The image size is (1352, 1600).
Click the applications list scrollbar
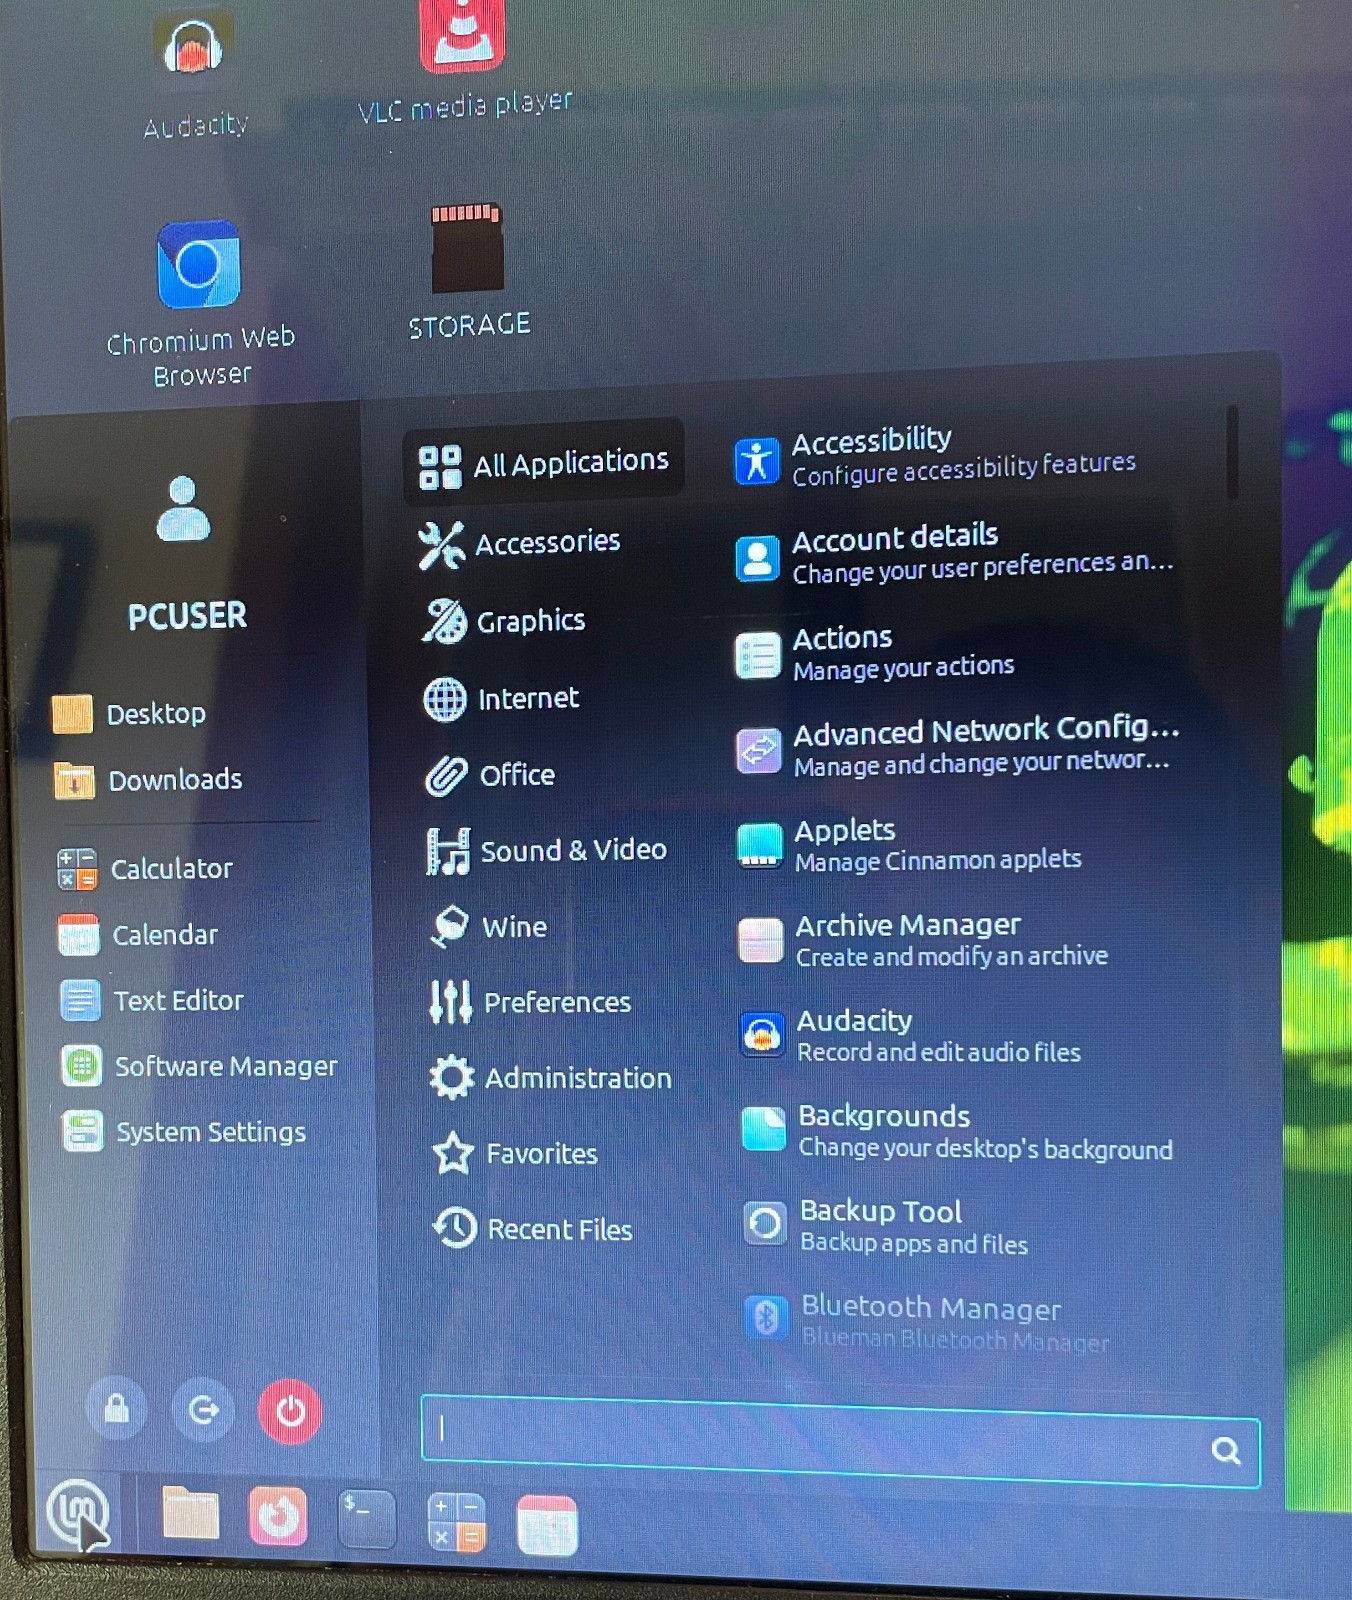[x=1232, y=452]
